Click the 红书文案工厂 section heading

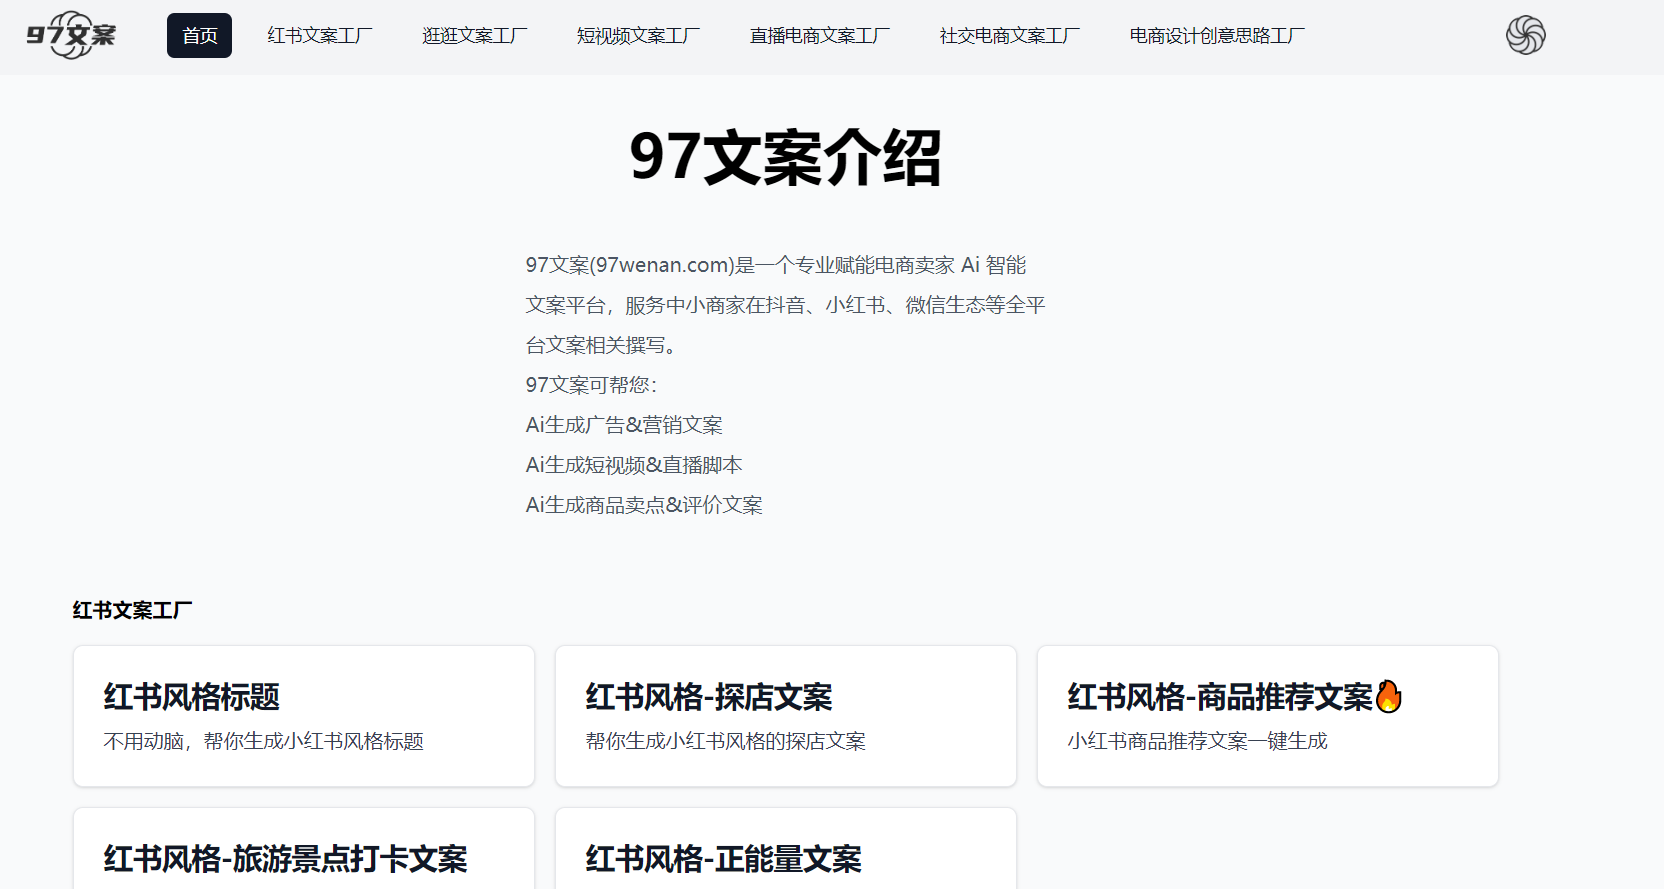132,610
